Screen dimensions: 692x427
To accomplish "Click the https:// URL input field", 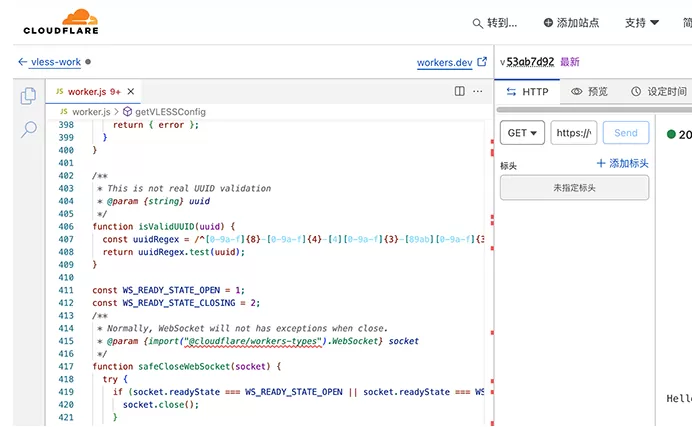I will tap(574, 133).
